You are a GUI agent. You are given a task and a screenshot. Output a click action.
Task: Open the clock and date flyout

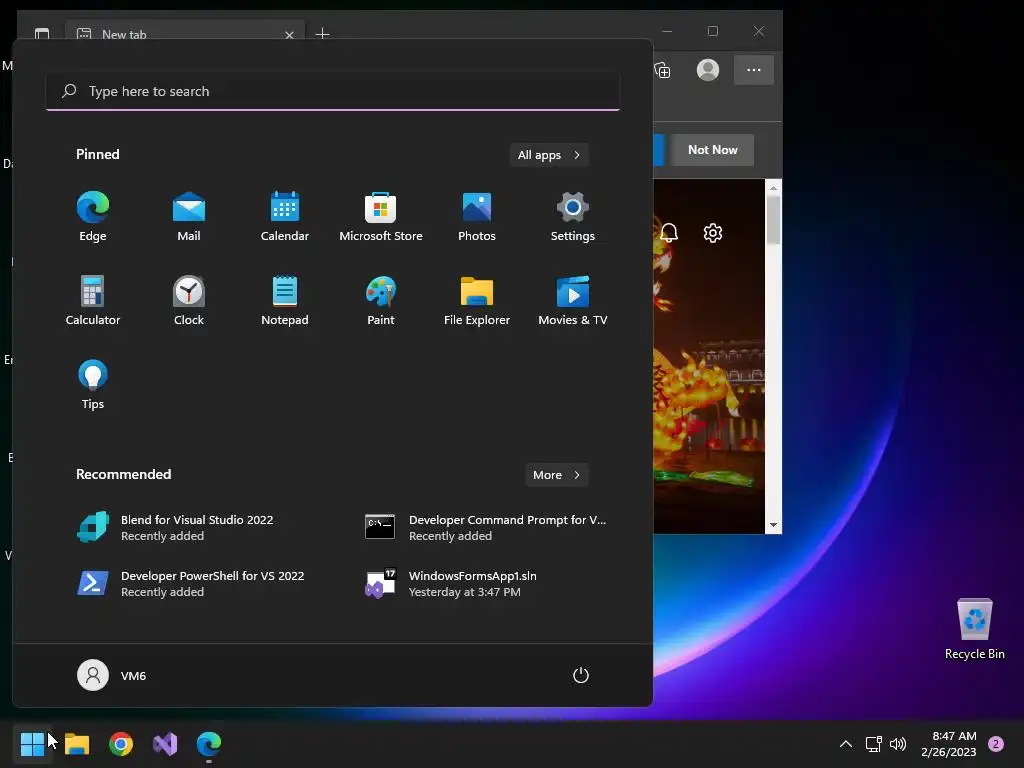(949, 744)
